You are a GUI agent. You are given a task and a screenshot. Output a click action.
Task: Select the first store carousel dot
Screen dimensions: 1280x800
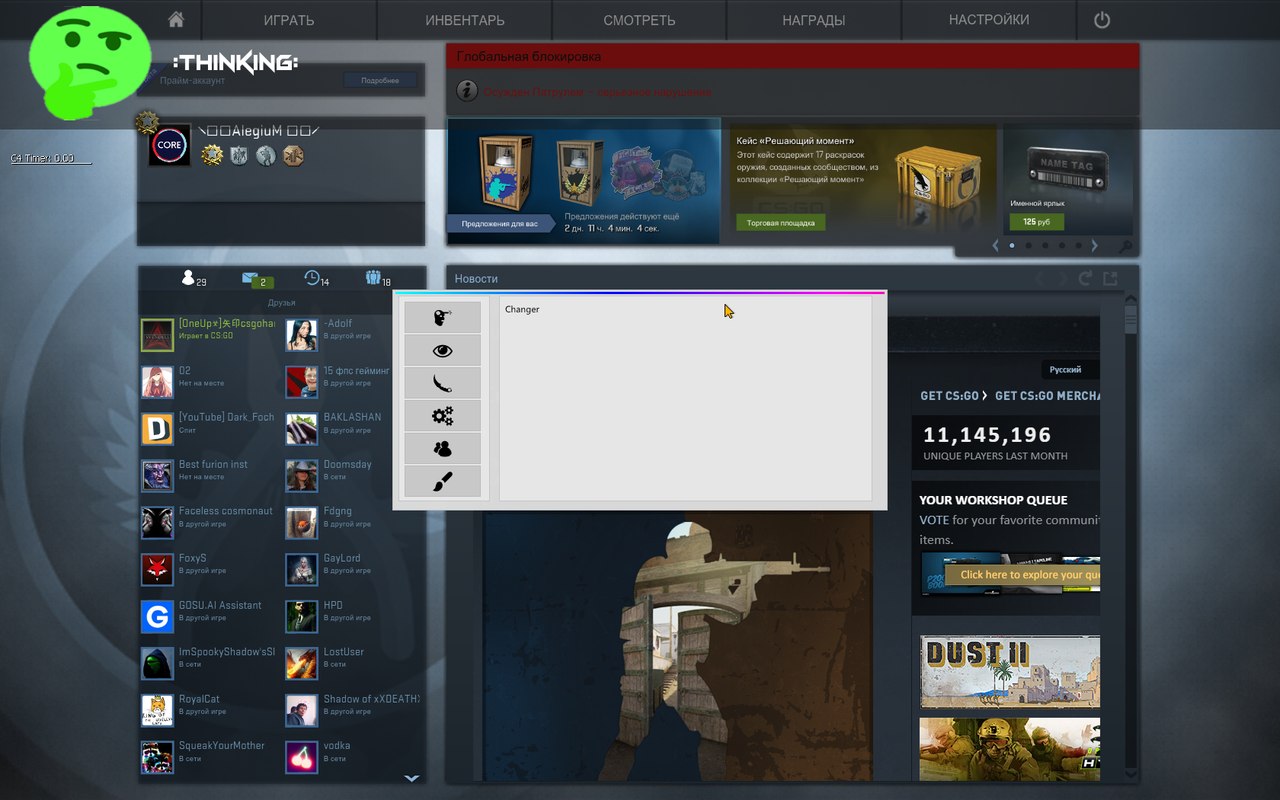click(x=1012, y=246)
